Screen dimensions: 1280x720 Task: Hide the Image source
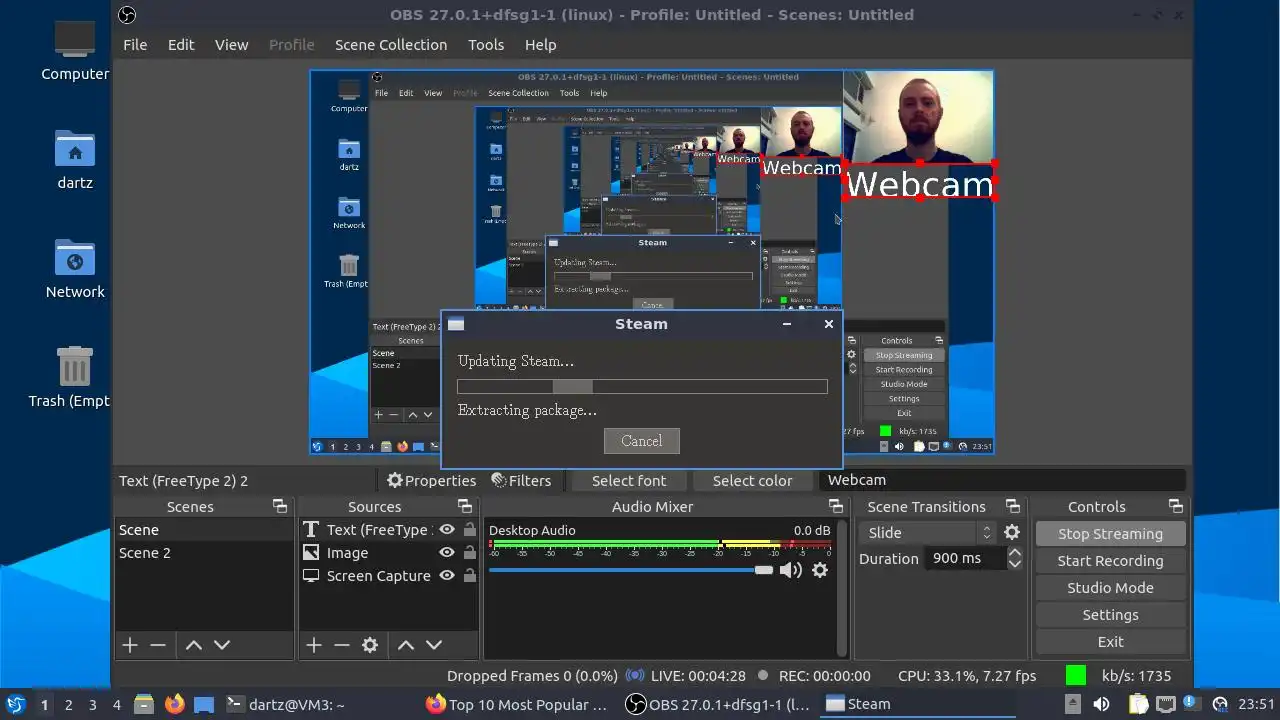click(447, 553)
